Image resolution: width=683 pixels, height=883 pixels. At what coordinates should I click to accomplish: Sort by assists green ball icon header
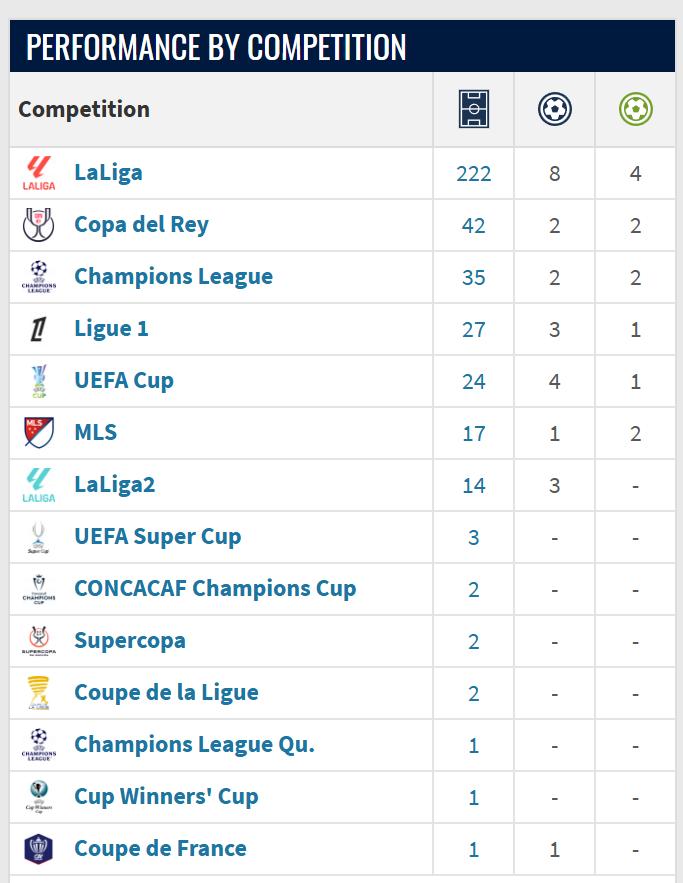[635, 109]
